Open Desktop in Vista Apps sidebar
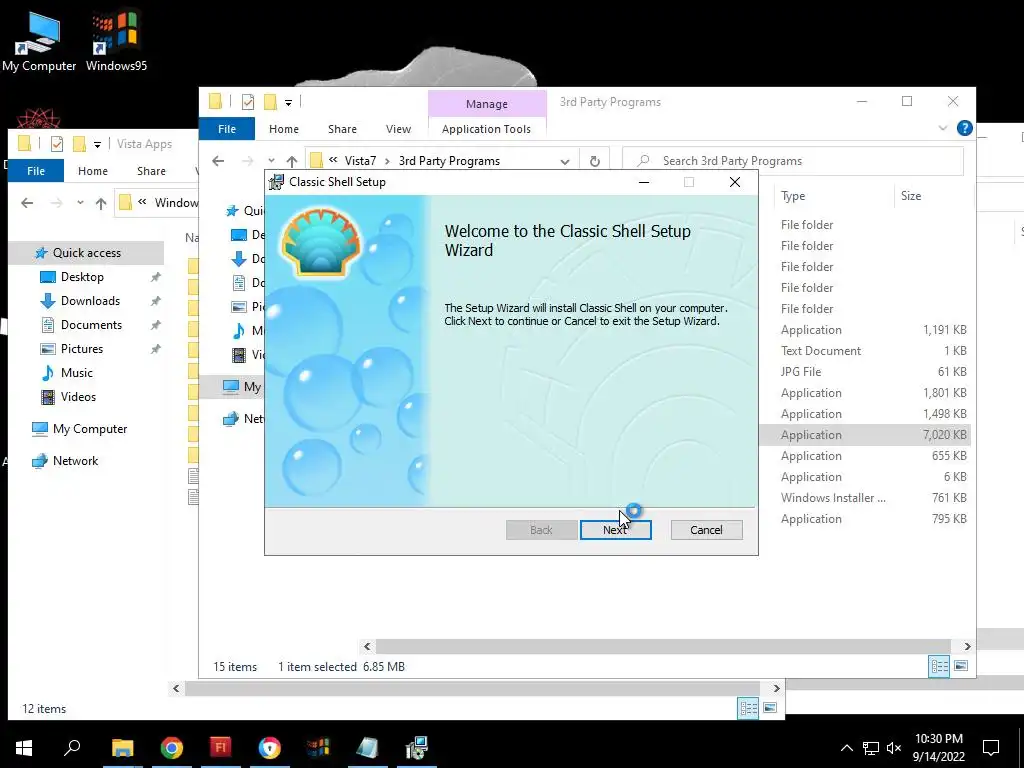The image size is (1024, 768). [x=82, y=277]
